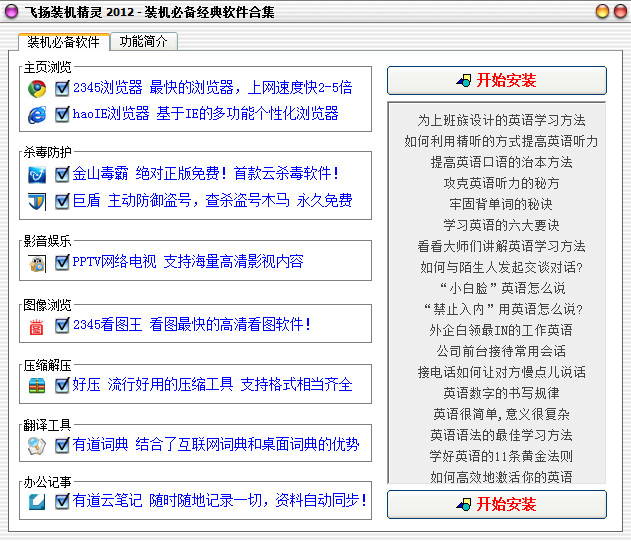Viewport: 631px width, 541px height.
Task: Click the 2345看图王 red icon
Action: 36,326
